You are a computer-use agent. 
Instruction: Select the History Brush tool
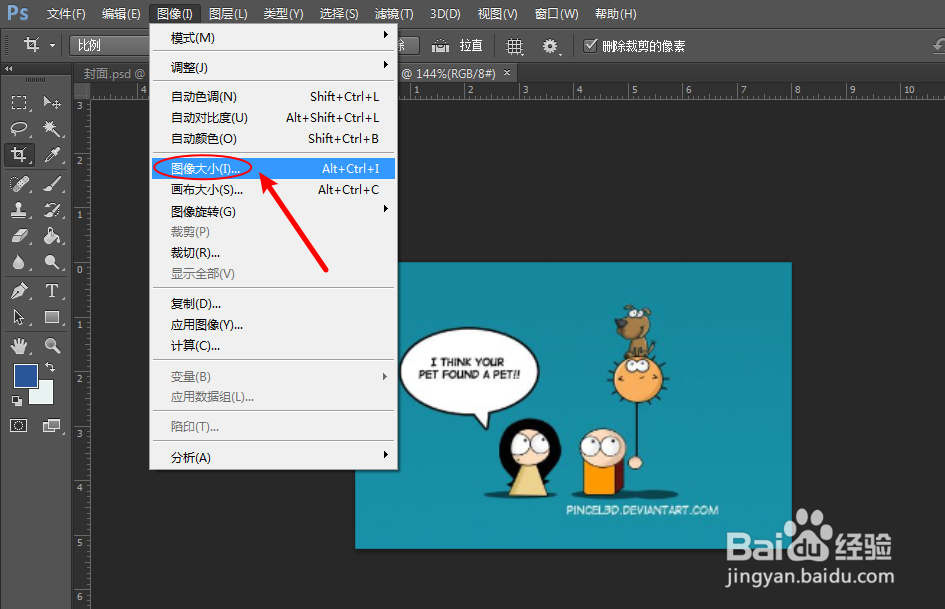point(52,210)
